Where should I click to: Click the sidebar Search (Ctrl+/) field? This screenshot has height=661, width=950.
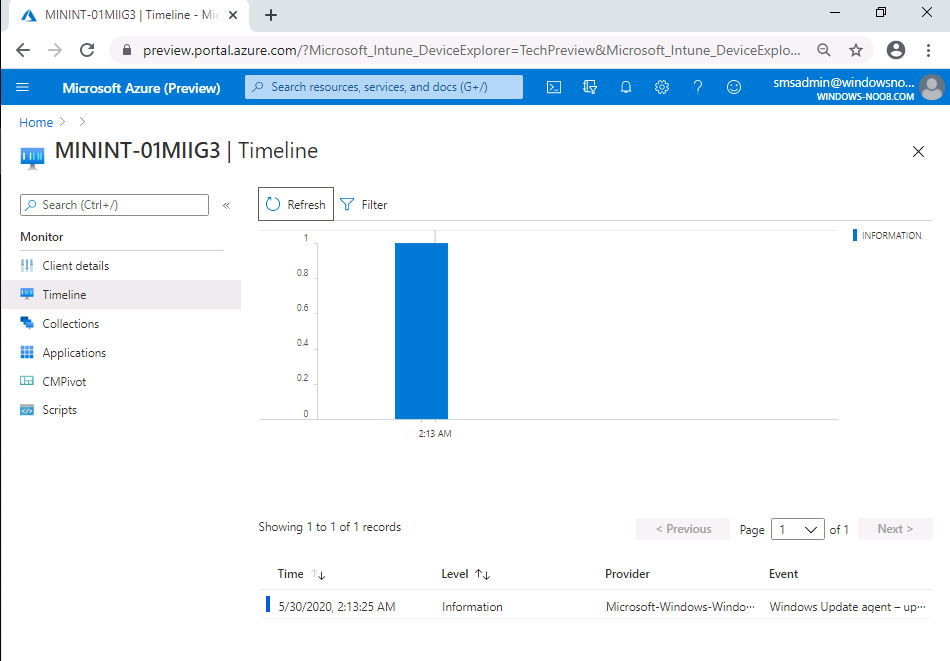[115, 205]
